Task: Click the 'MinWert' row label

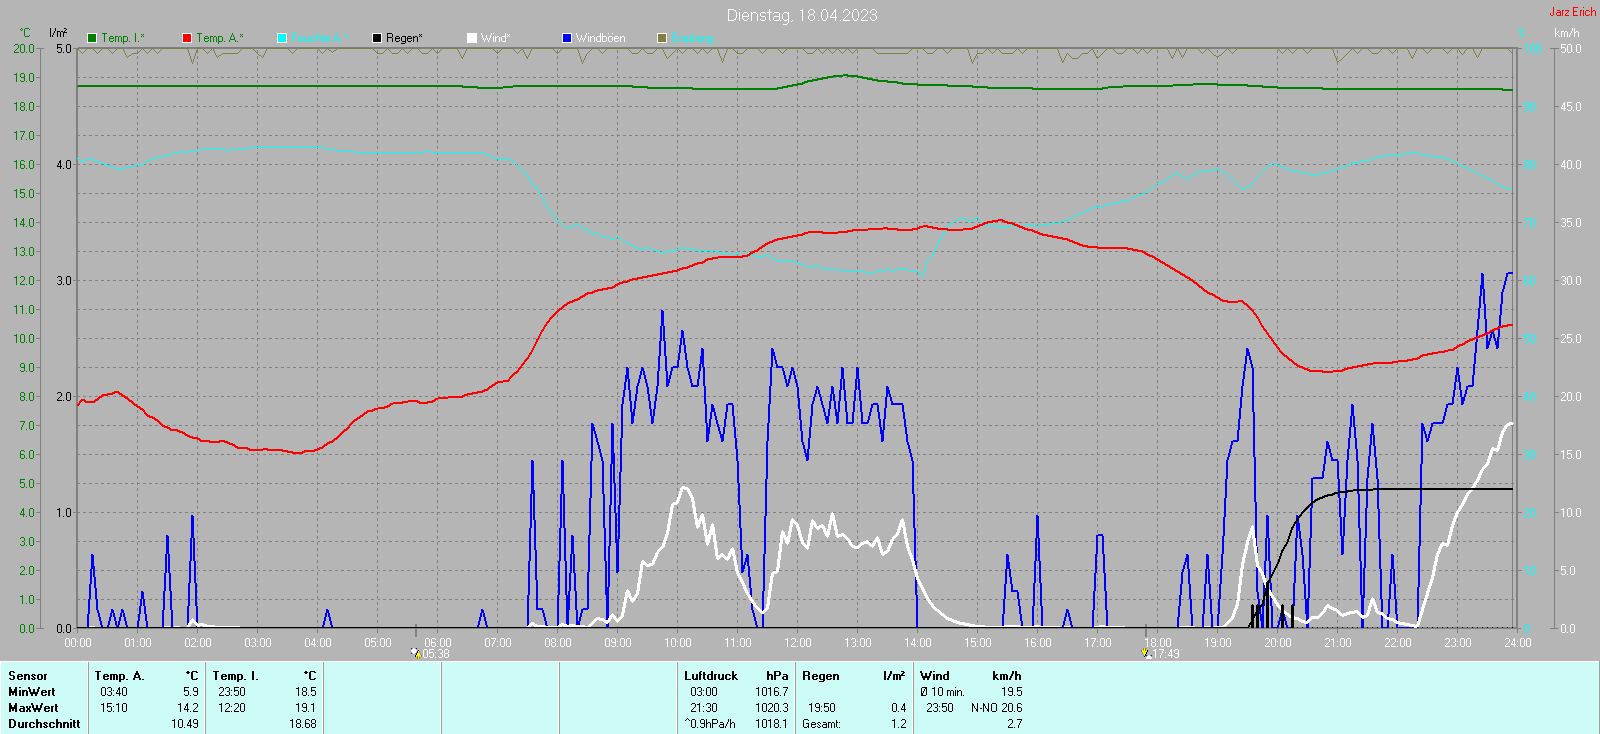Action: tap(32, 692)
